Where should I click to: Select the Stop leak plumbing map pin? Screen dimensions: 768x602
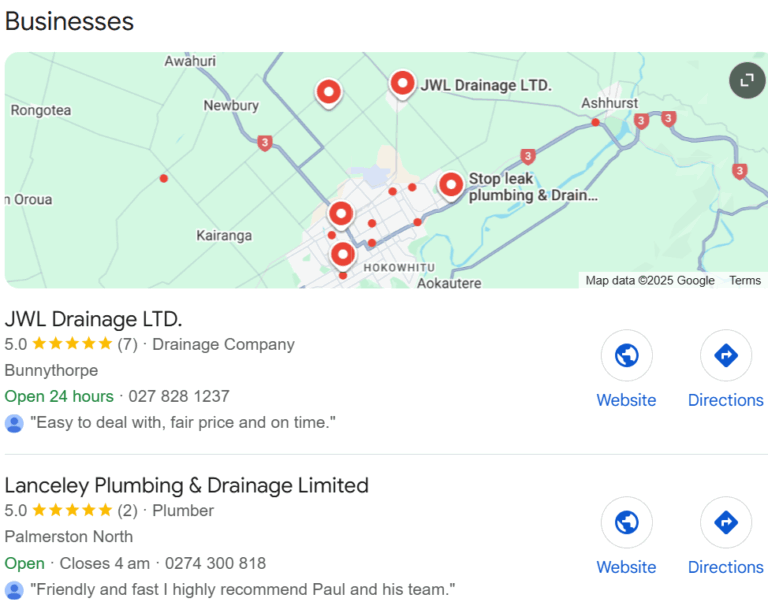pyautogui.click(x=451, y=185)
